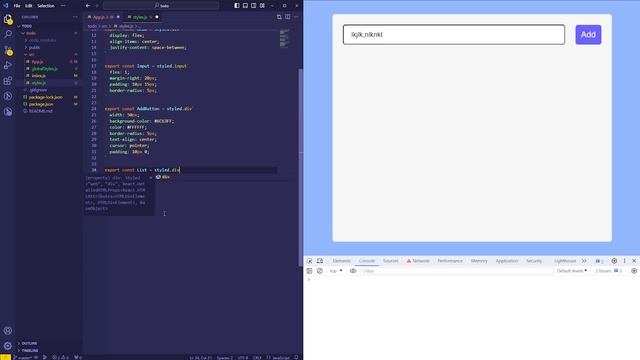Open the Accounts icon in the activity bar
Viewport: 640px width, 360px height.
(8, 331)
